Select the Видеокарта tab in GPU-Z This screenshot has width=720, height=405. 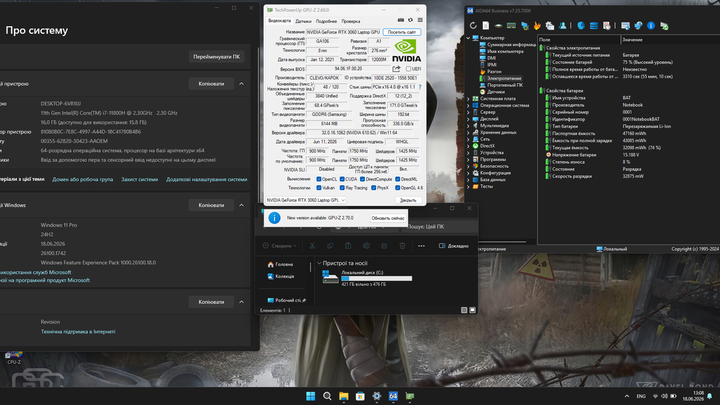(279, 21)
